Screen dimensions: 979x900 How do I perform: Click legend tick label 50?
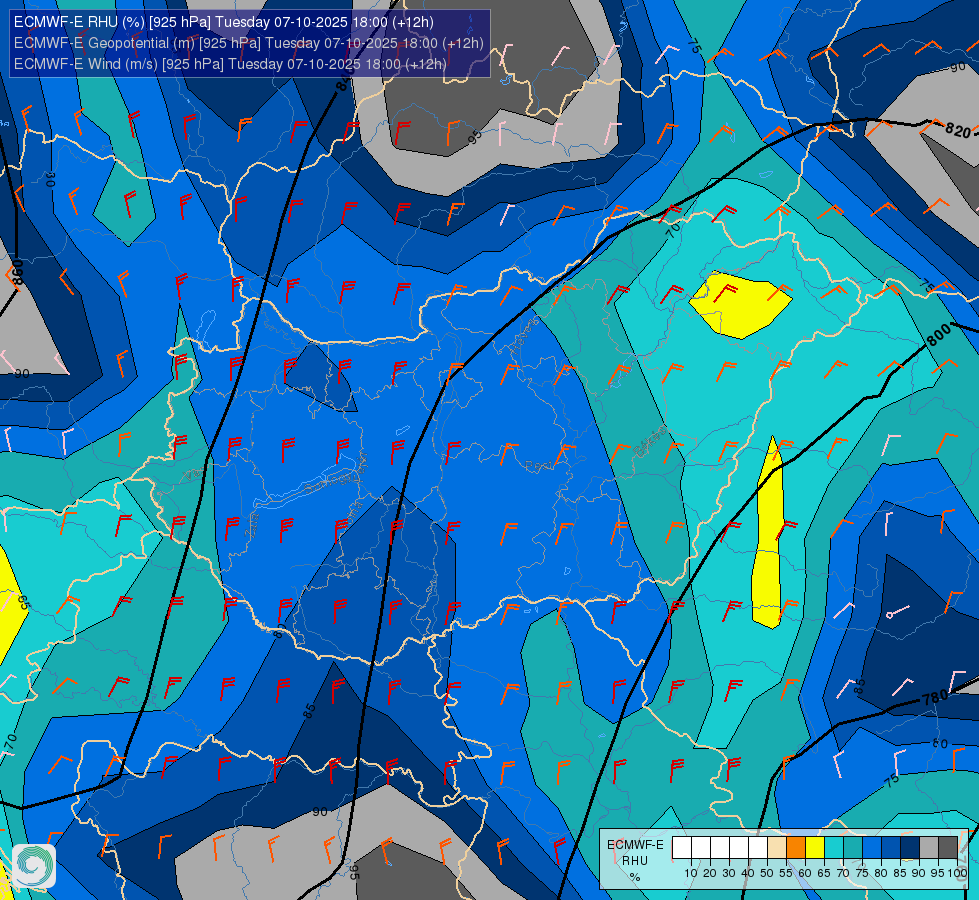tap(767, 874)
